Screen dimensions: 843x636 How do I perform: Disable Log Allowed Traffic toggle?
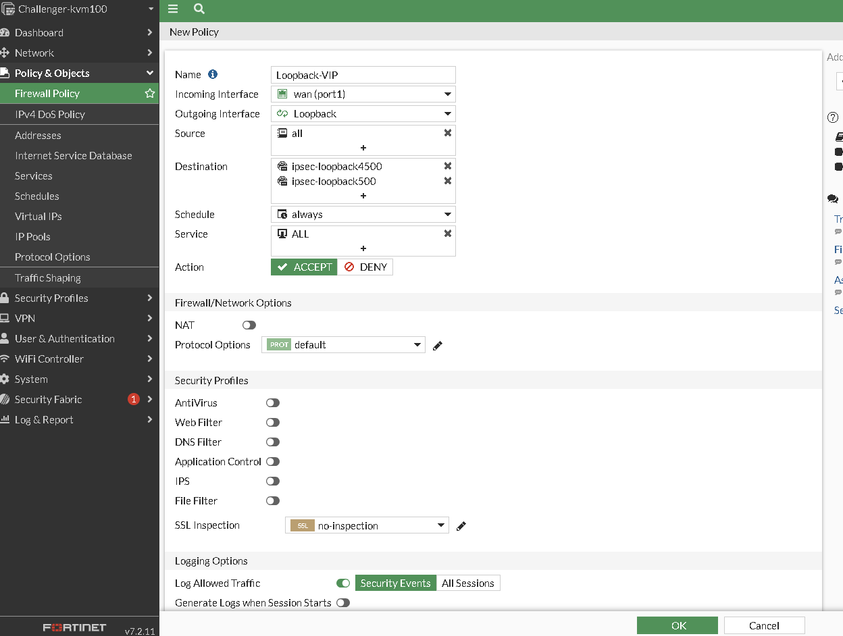coord(343,583)
